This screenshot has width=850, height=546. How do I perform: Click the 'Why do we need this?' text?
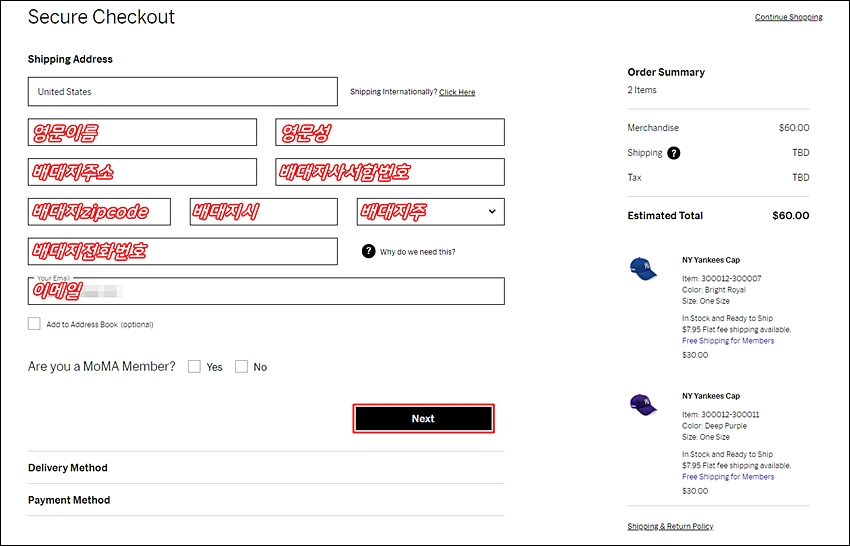click(417, 252)
